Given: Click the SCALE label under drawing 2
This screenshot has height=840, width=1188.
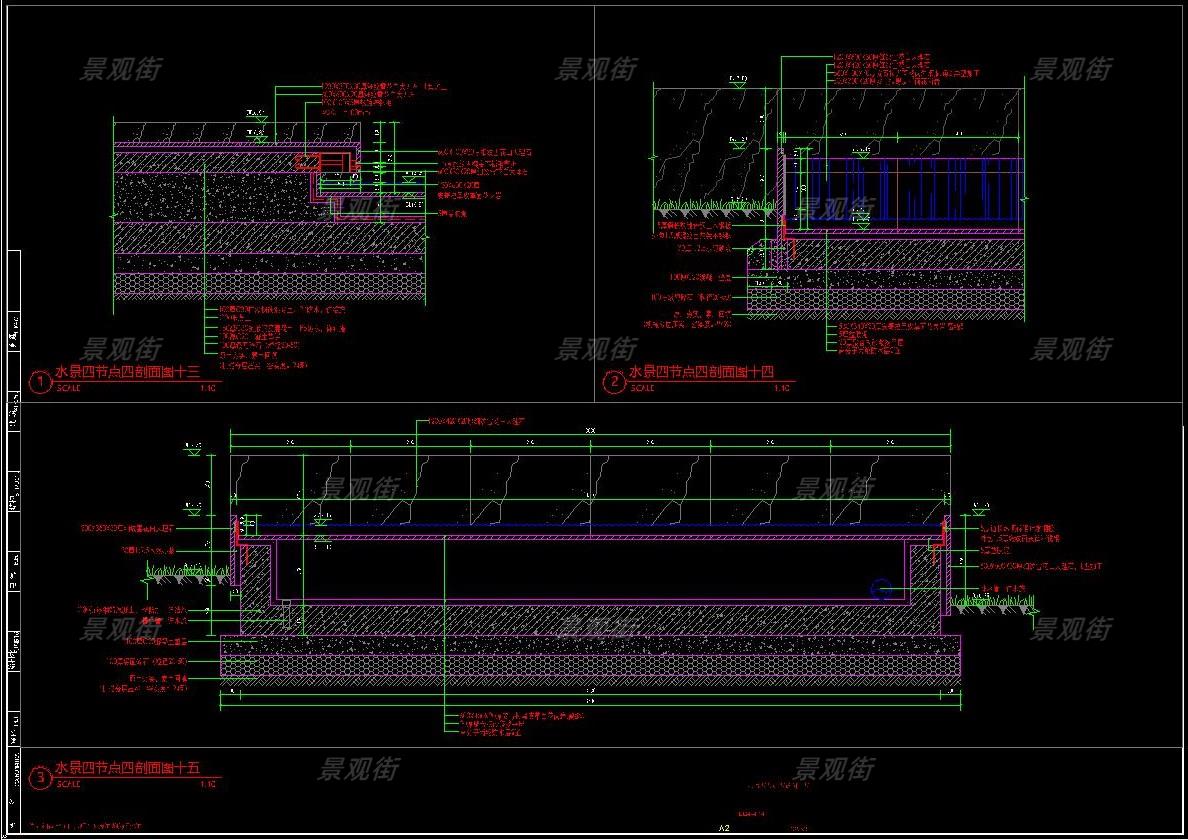Looking at the screenshot, I should 642,387.
